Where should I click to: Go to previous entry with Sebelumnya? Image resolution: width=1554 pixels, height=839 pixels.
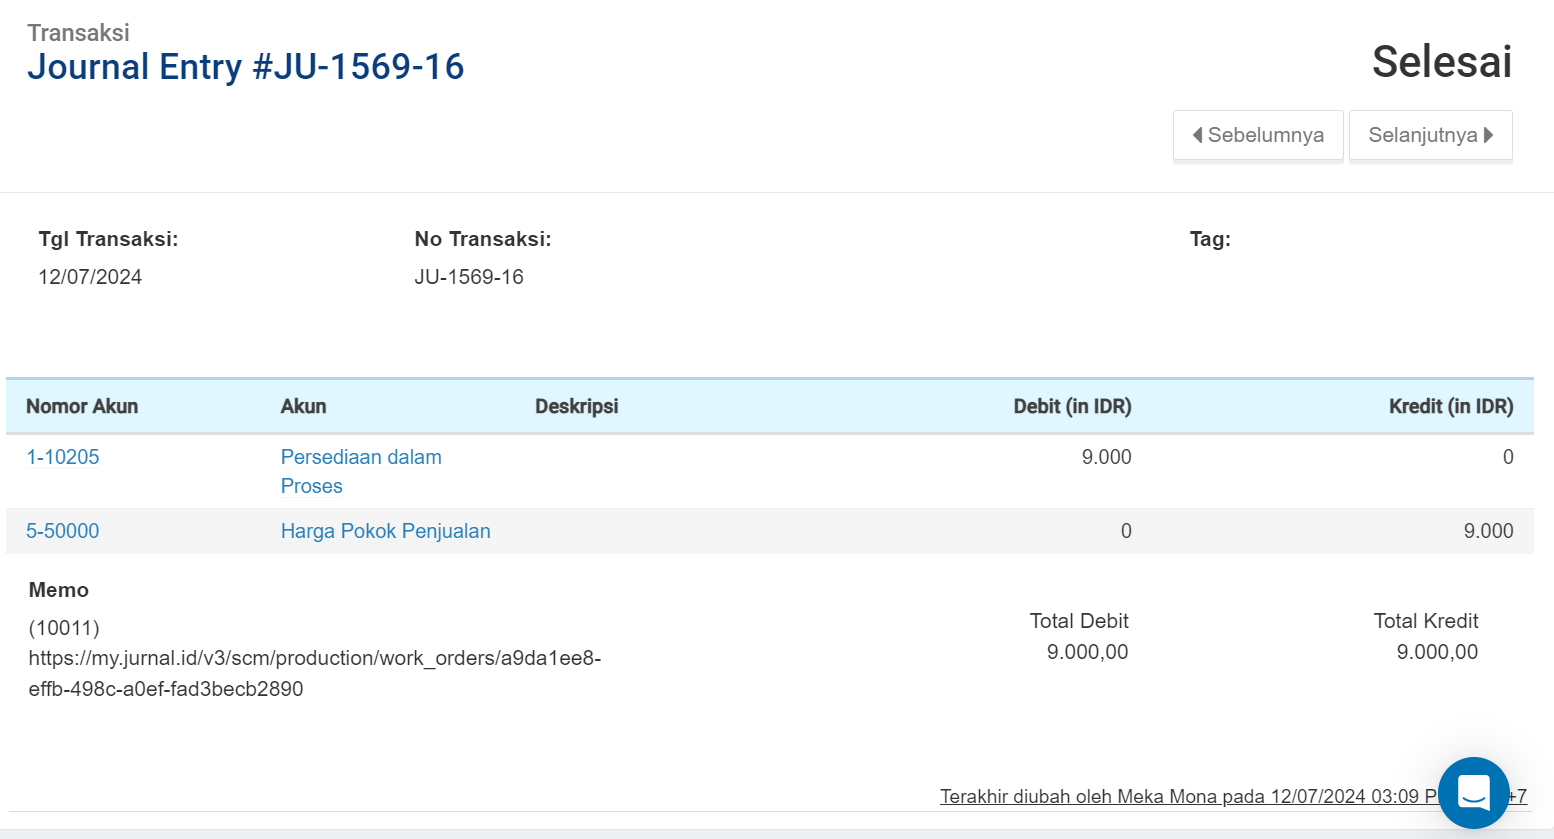[1258, 135]
